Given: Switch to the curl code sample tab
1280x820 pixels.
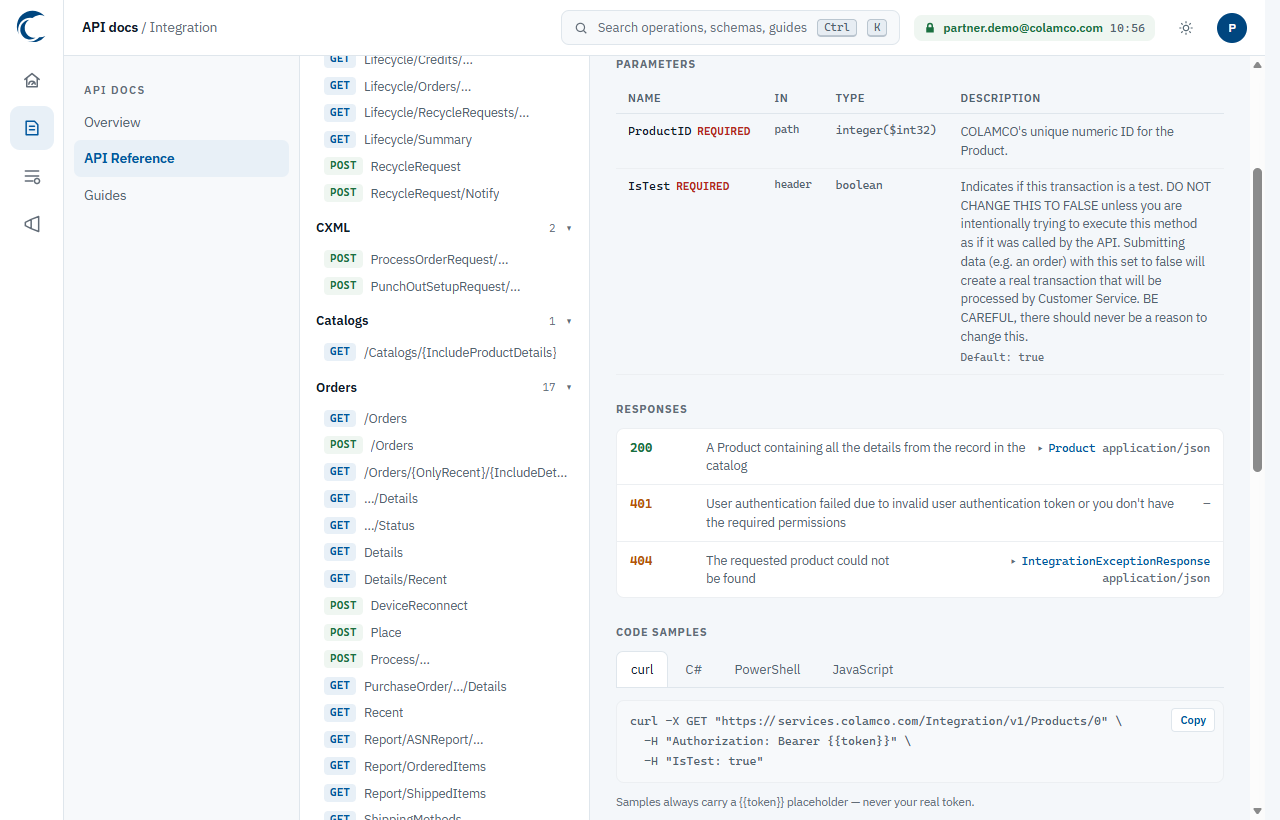Looking at the screenshot, I should pos(642,669).
